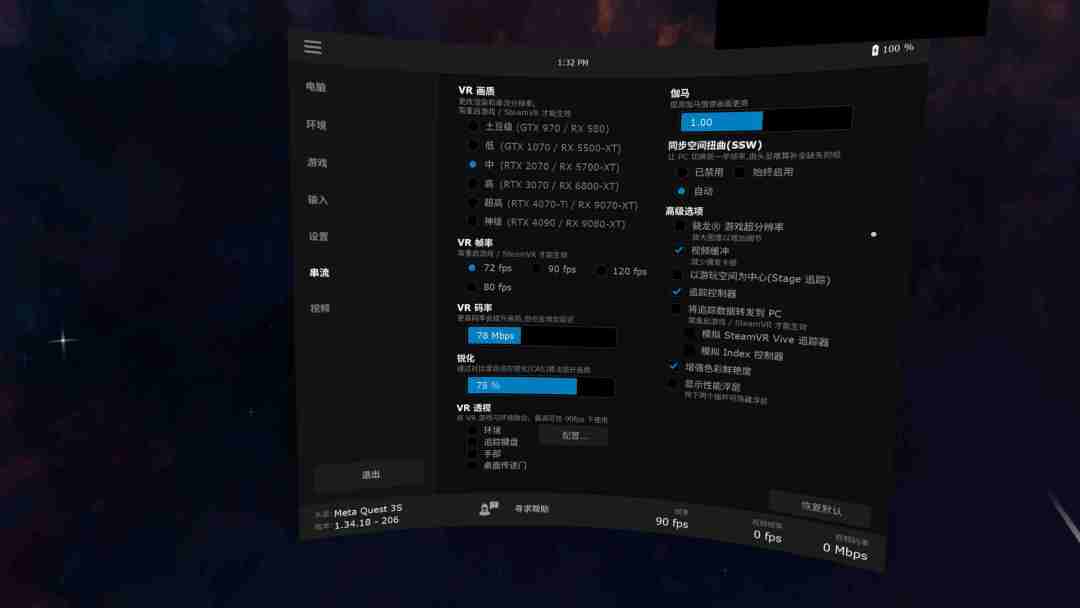Open the 输入 (Input) tab
This screenshot has width=1080, height=608.
(x=318, y=200)
